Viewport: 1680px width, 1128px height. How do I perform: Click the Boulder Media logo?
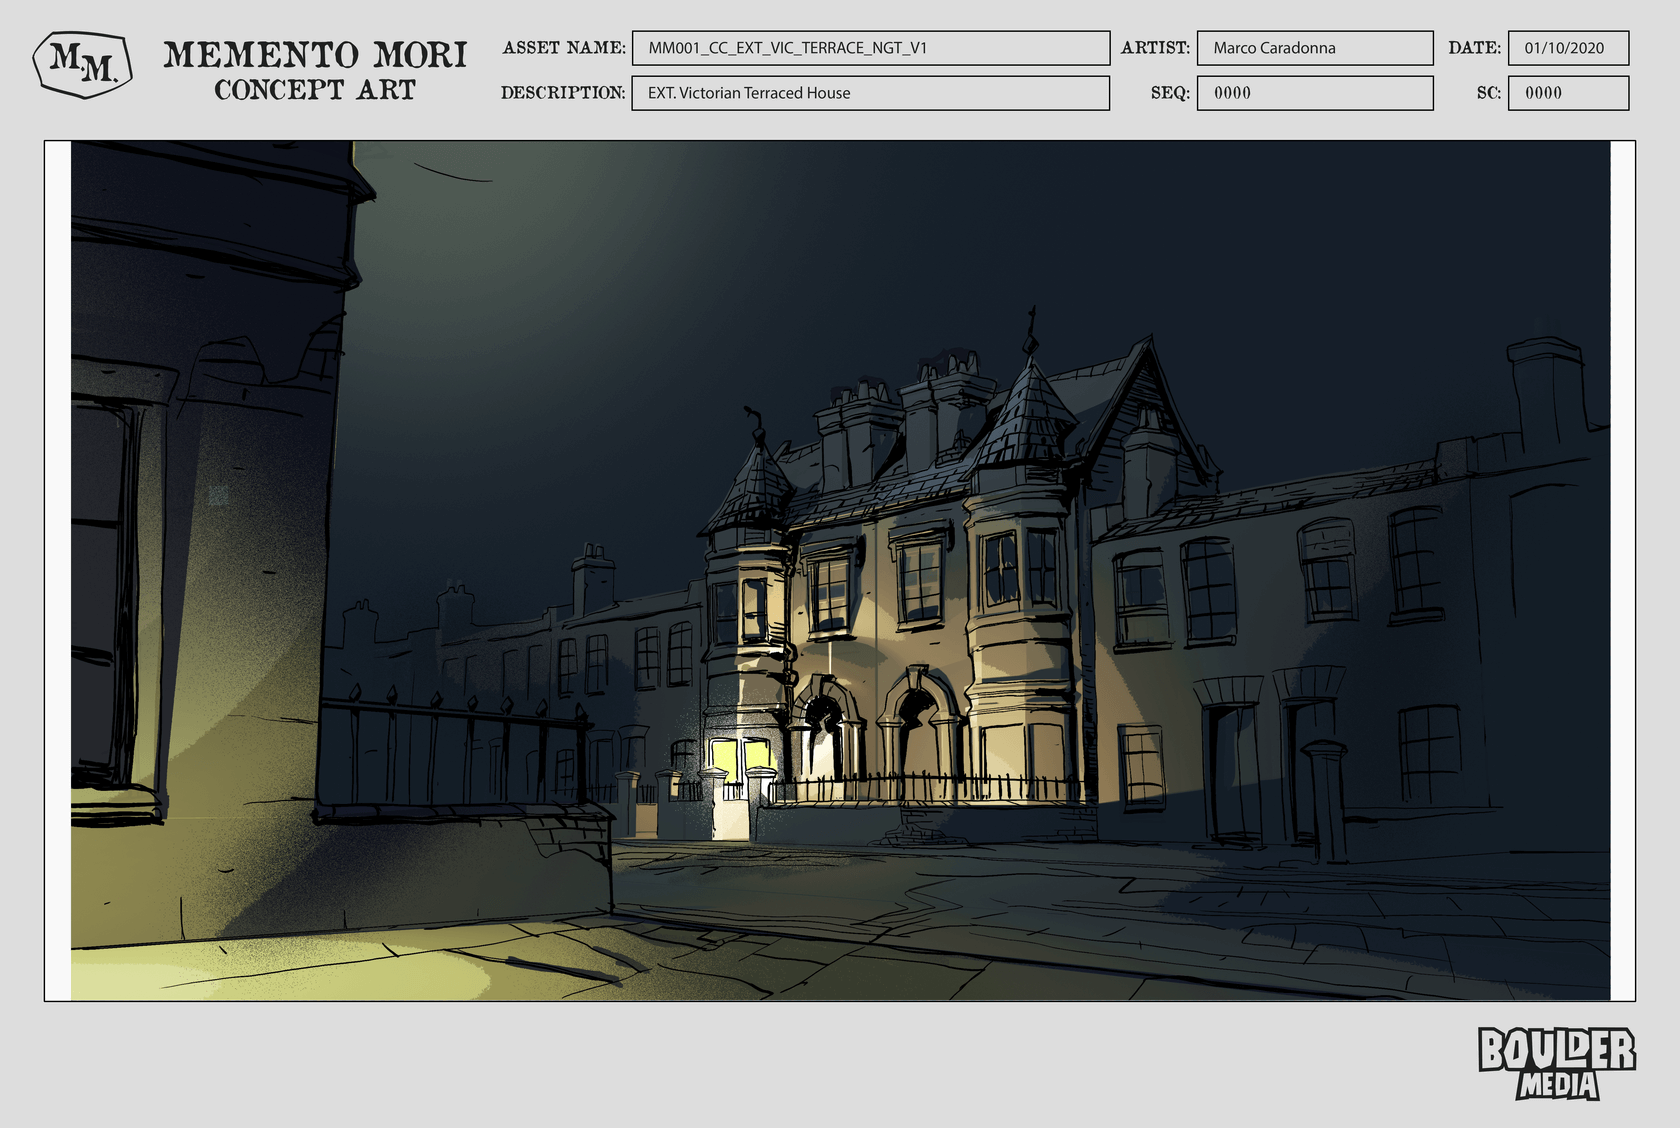click(1556, 1064)
